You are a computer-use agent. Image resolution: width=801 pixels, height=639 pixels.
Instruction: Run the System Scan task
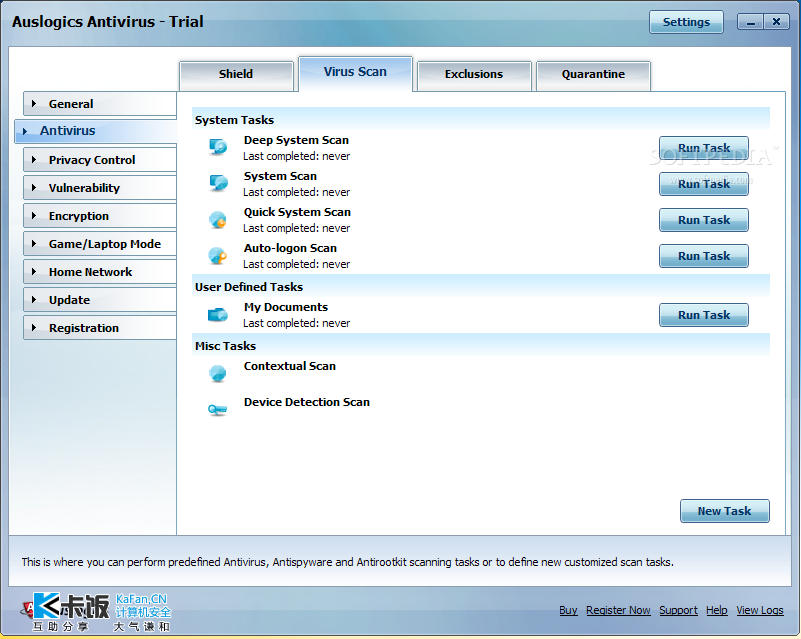(x=703, y=184)
